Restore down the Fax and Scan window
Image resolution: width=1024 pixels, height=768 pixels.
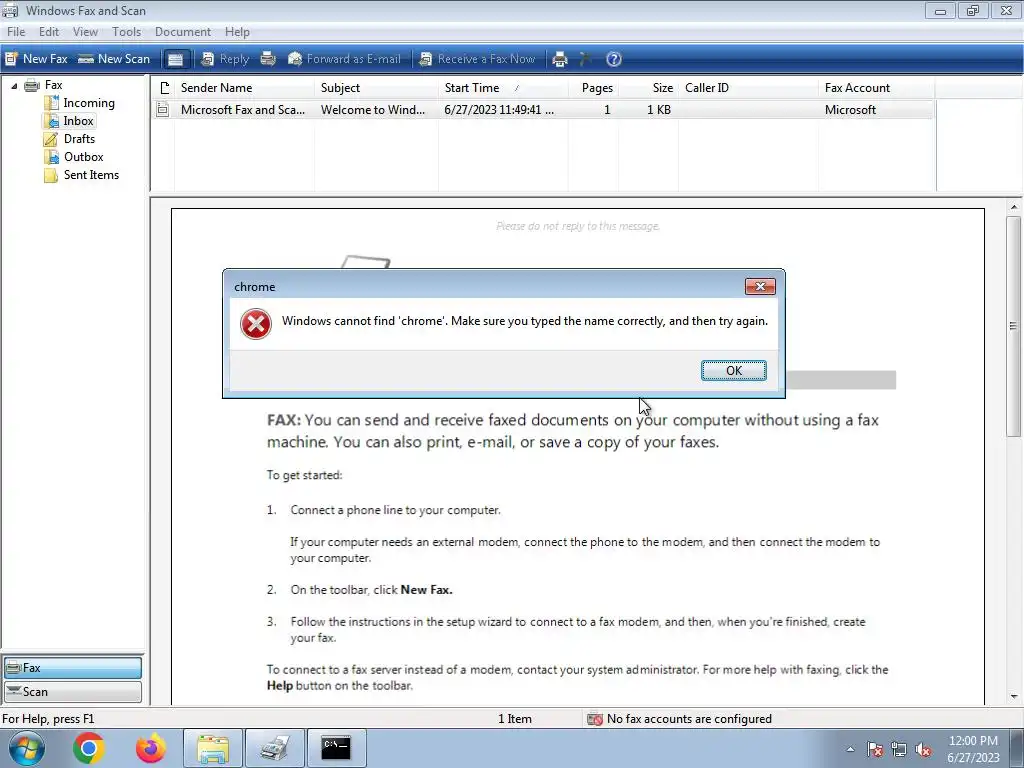[973, 10]
